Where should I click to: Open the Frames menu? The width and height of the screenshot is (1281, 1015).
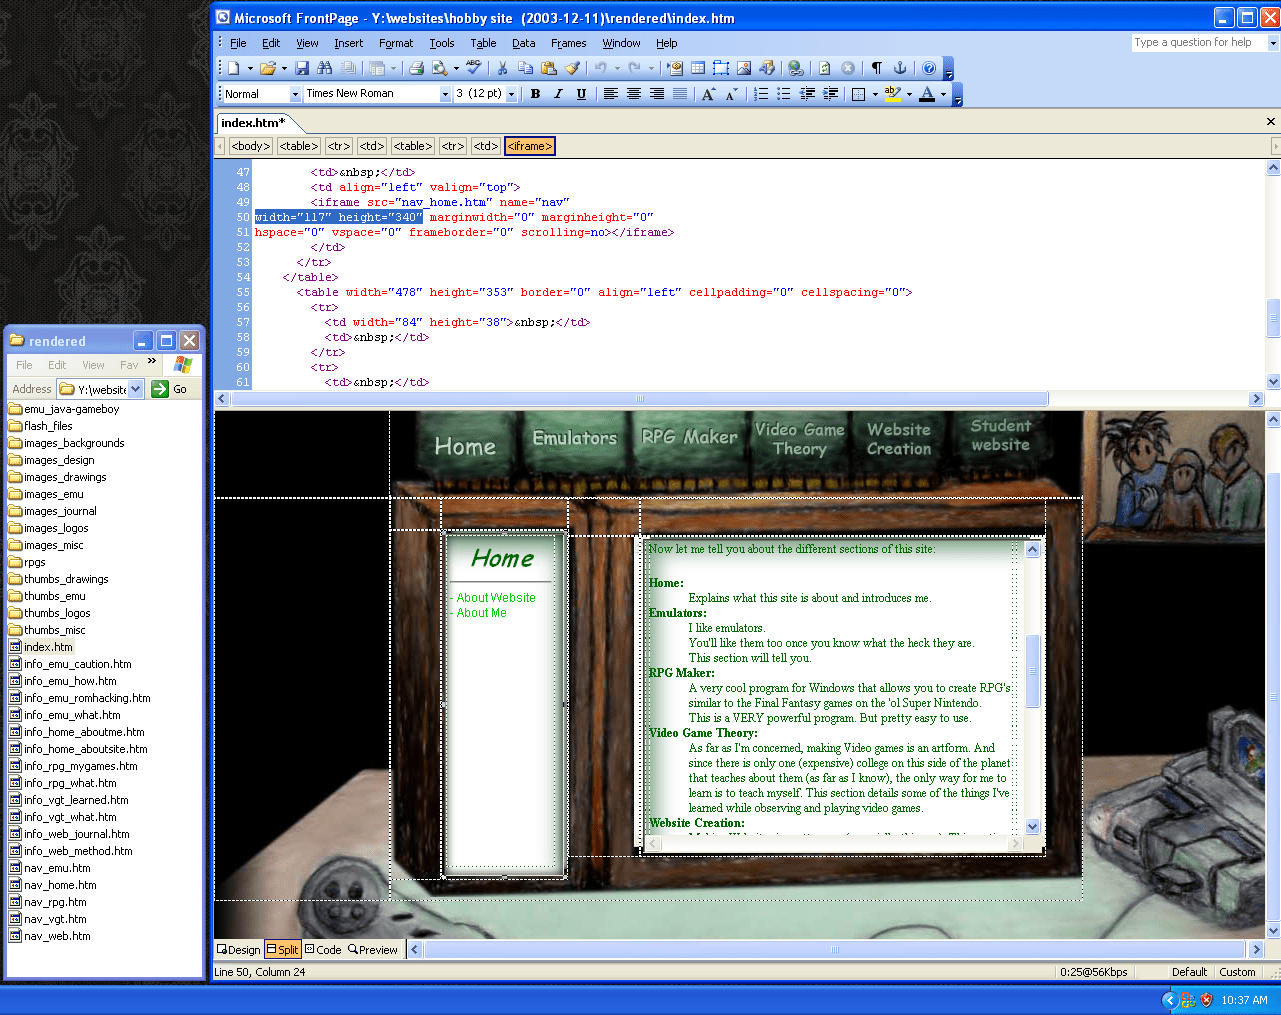tap(568, 43)
